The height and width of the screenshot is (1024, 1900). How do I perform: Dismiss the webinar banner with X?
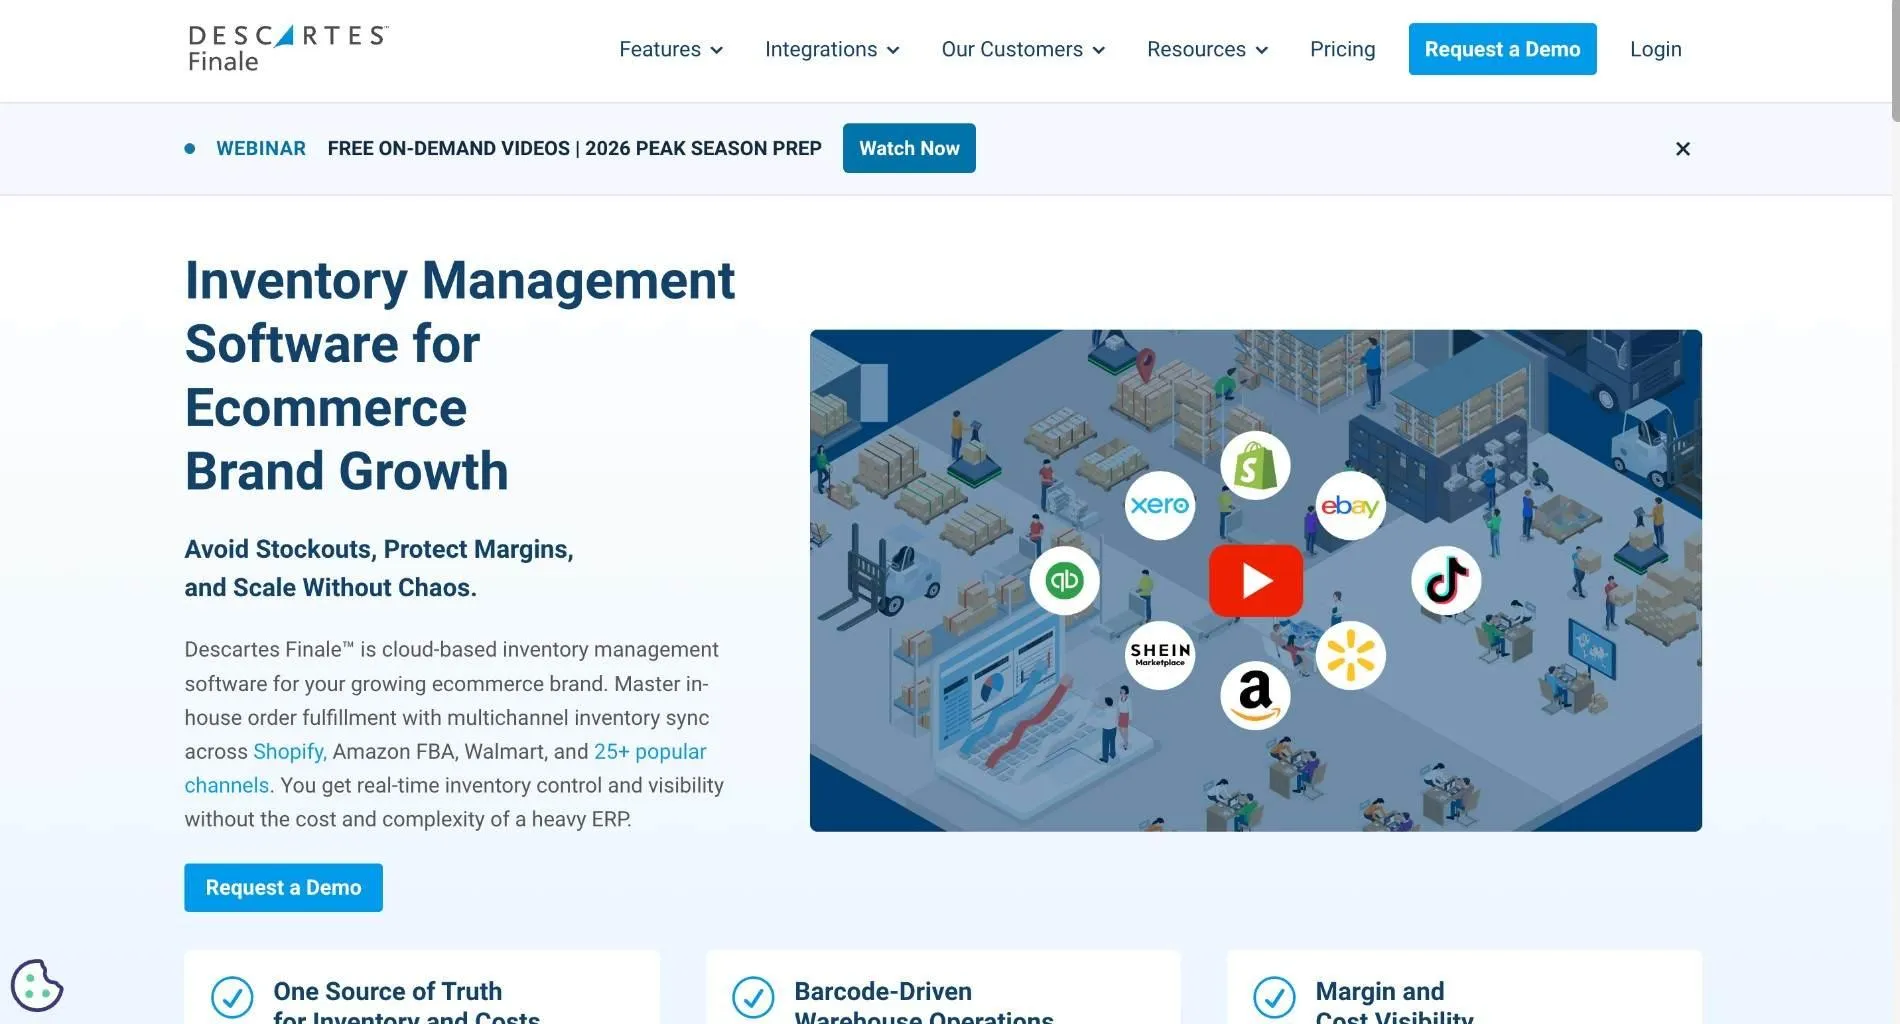coord(1682,148)
